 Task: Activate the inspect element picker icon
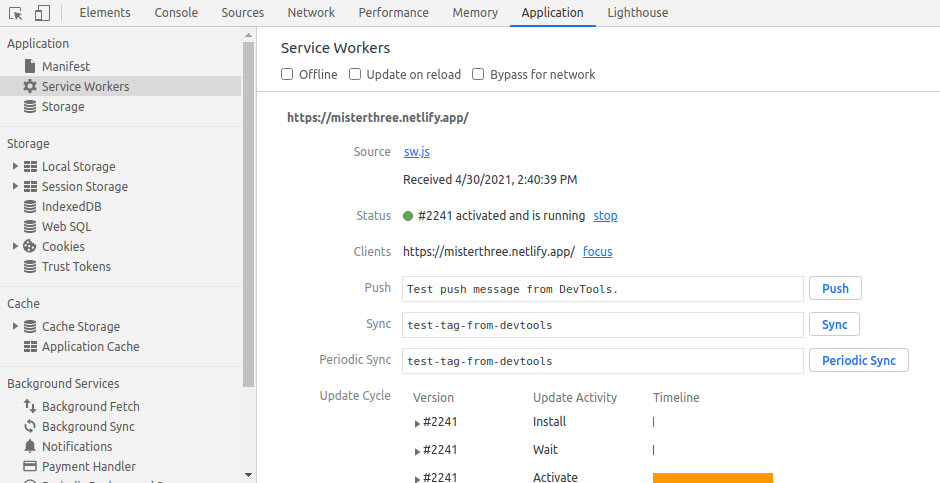point(16,13)
